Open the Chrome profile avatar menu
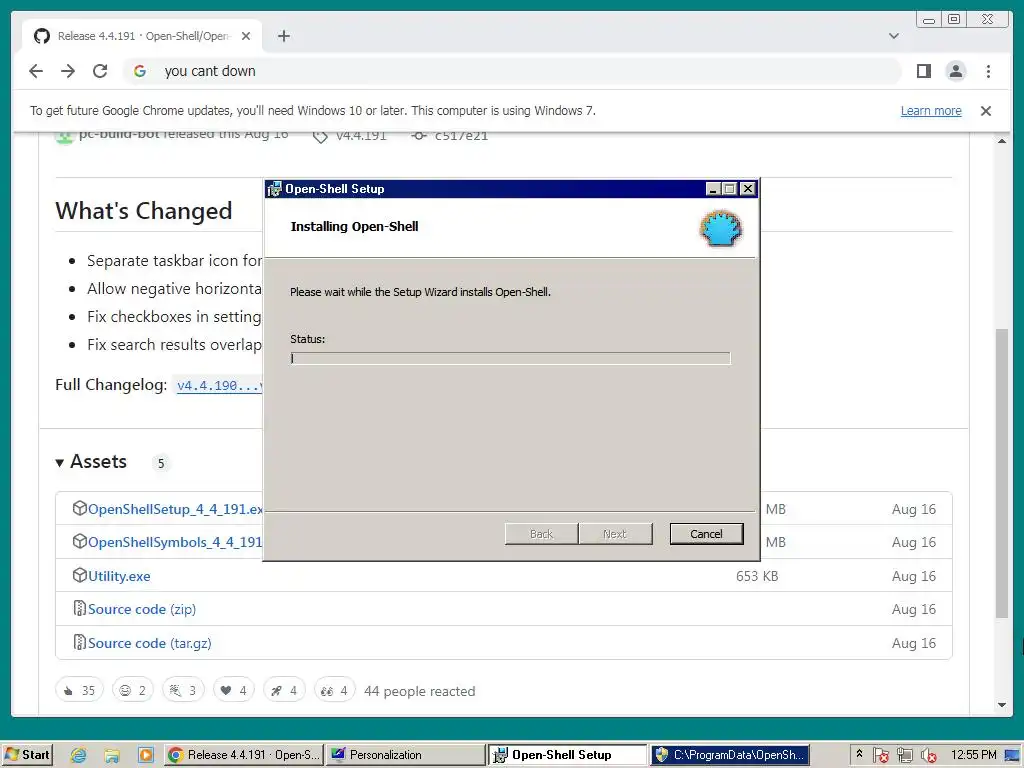Image resolution: width=1024 pixels, height=768 pixels. pos(955,71)
